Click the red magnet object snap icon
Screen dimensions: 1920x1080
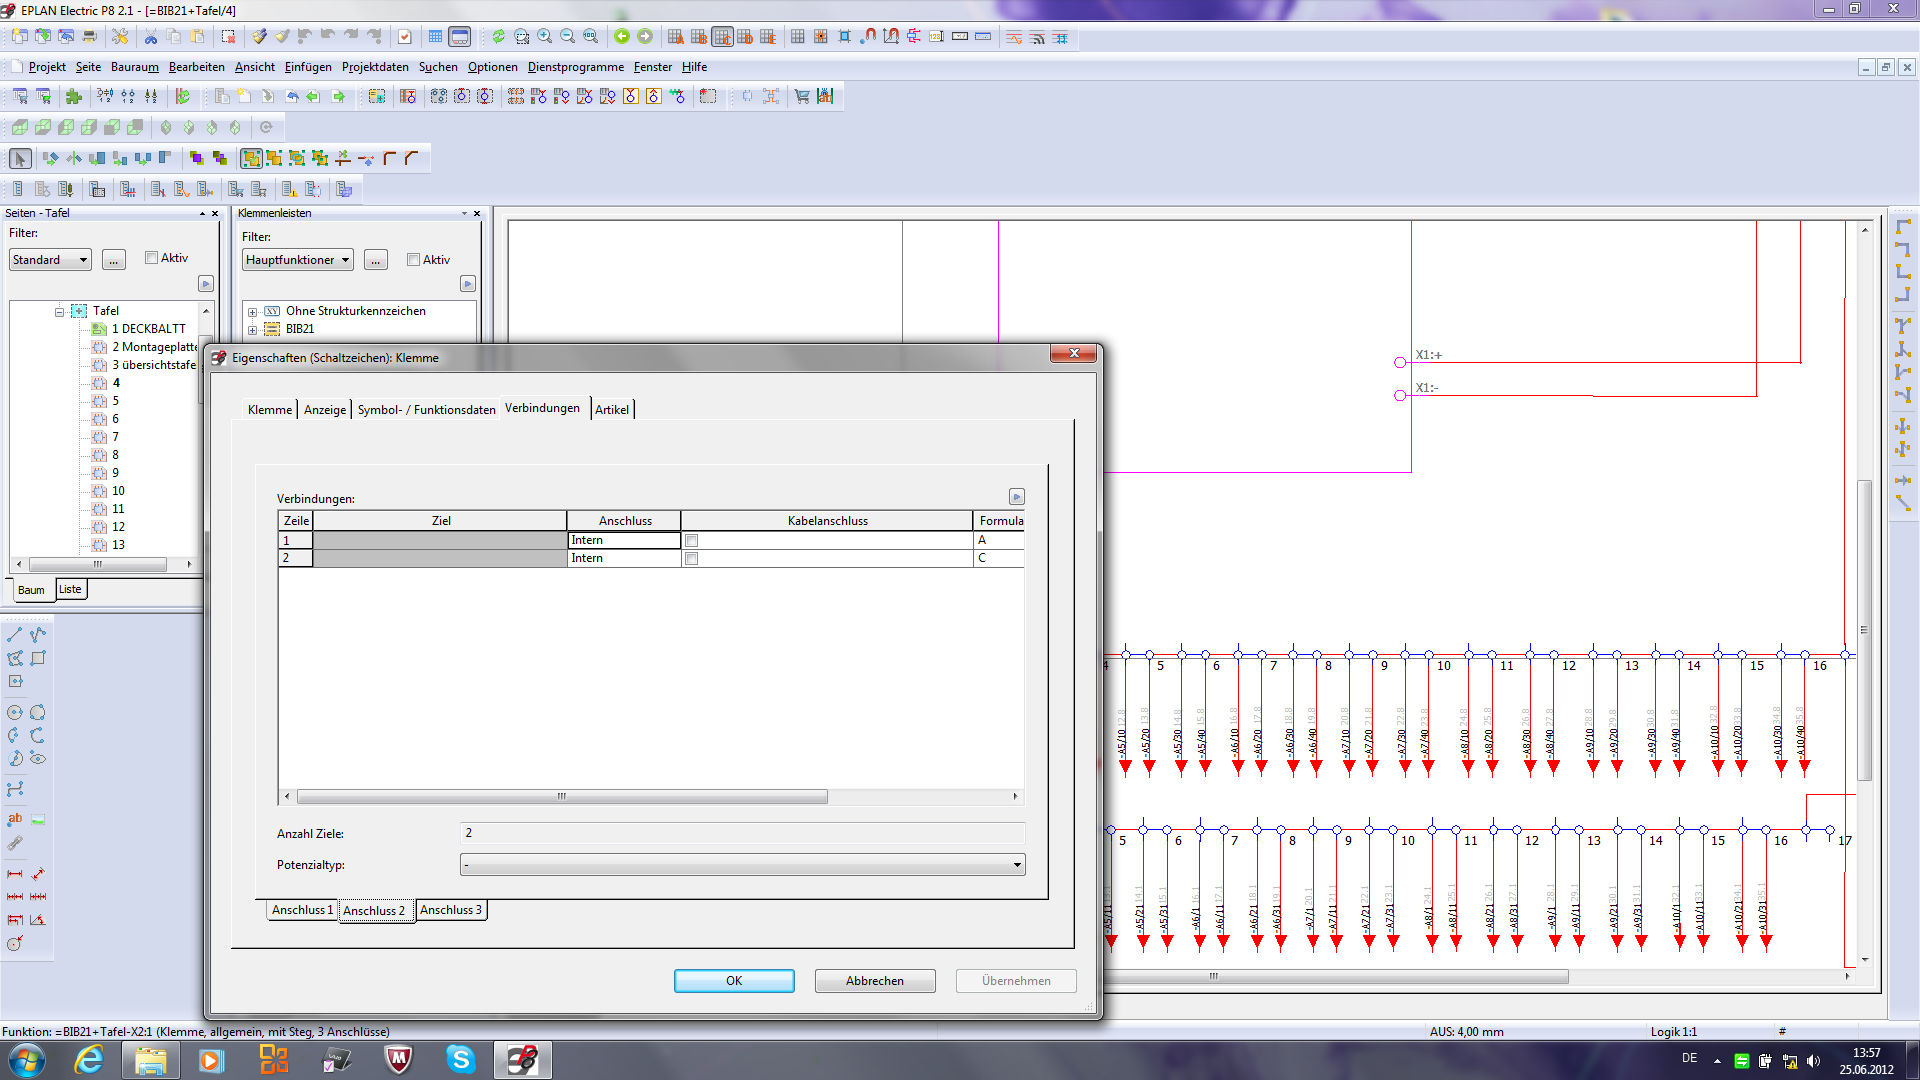coord(868,37)
